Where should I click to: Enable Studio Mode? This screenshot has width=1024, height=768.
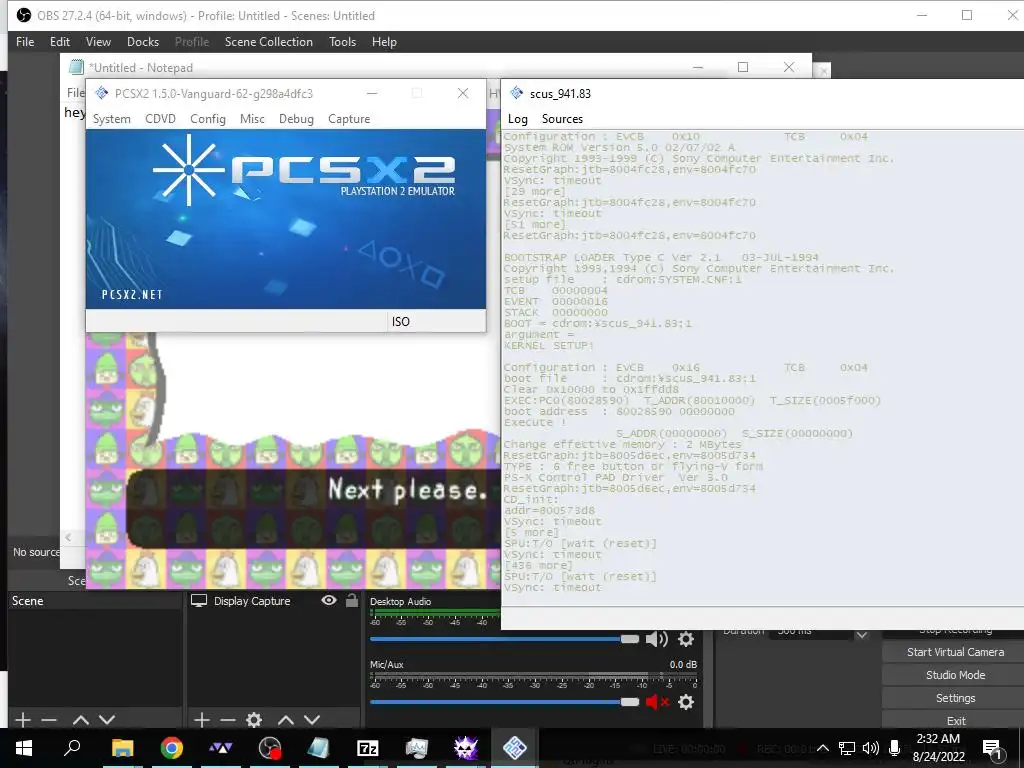(955, 675)
